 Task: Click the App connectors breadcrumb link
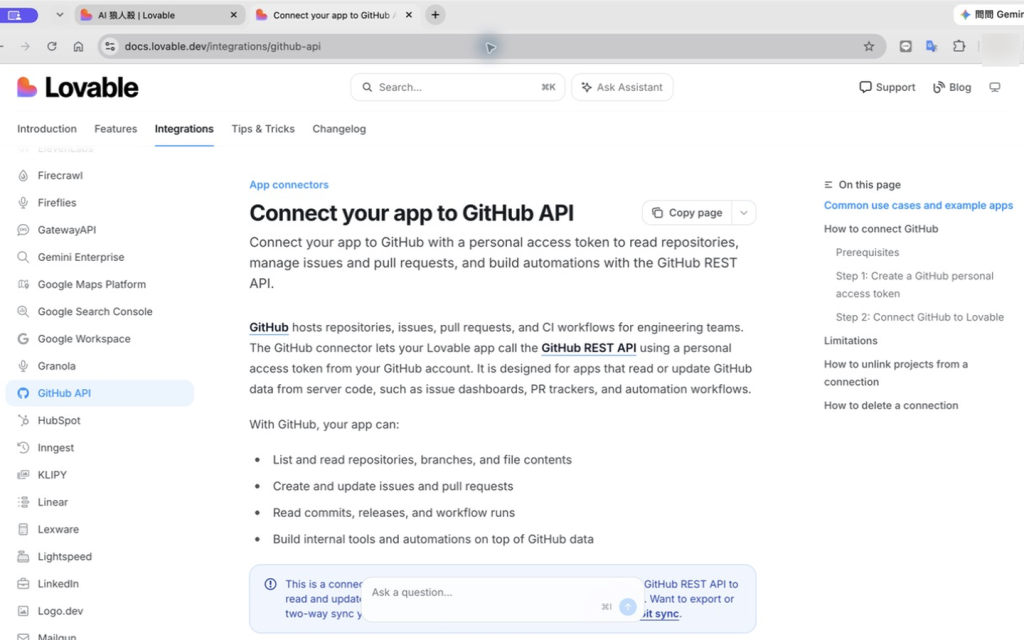coord(289,185)
